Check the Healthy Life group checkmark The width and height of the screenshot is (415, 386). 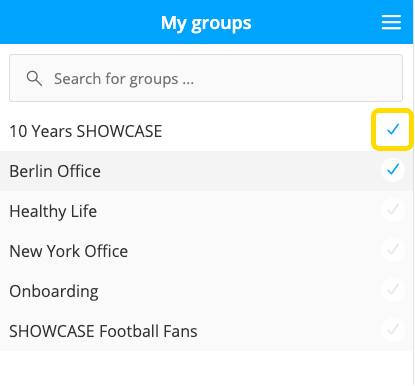pos(393,210)
